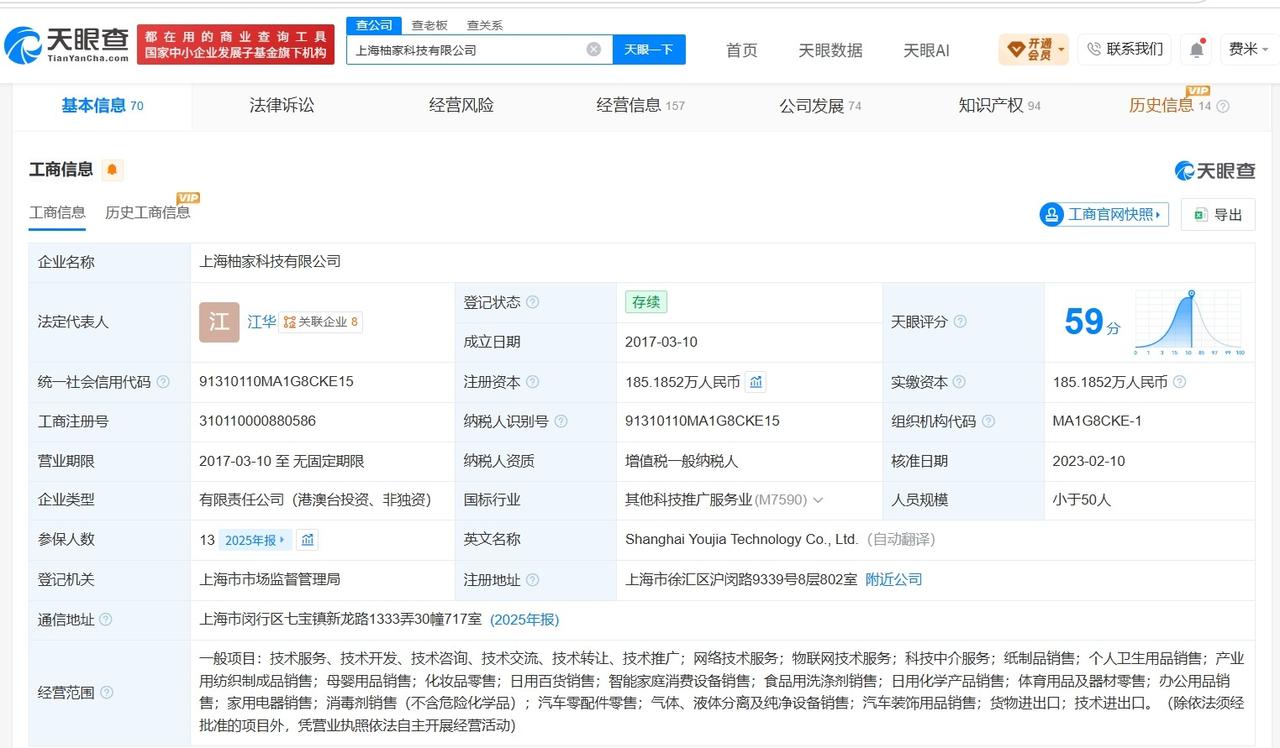Clear the search box with the X icon
Viewport: 1280px width, 748px height.
(x=594, y=49)
